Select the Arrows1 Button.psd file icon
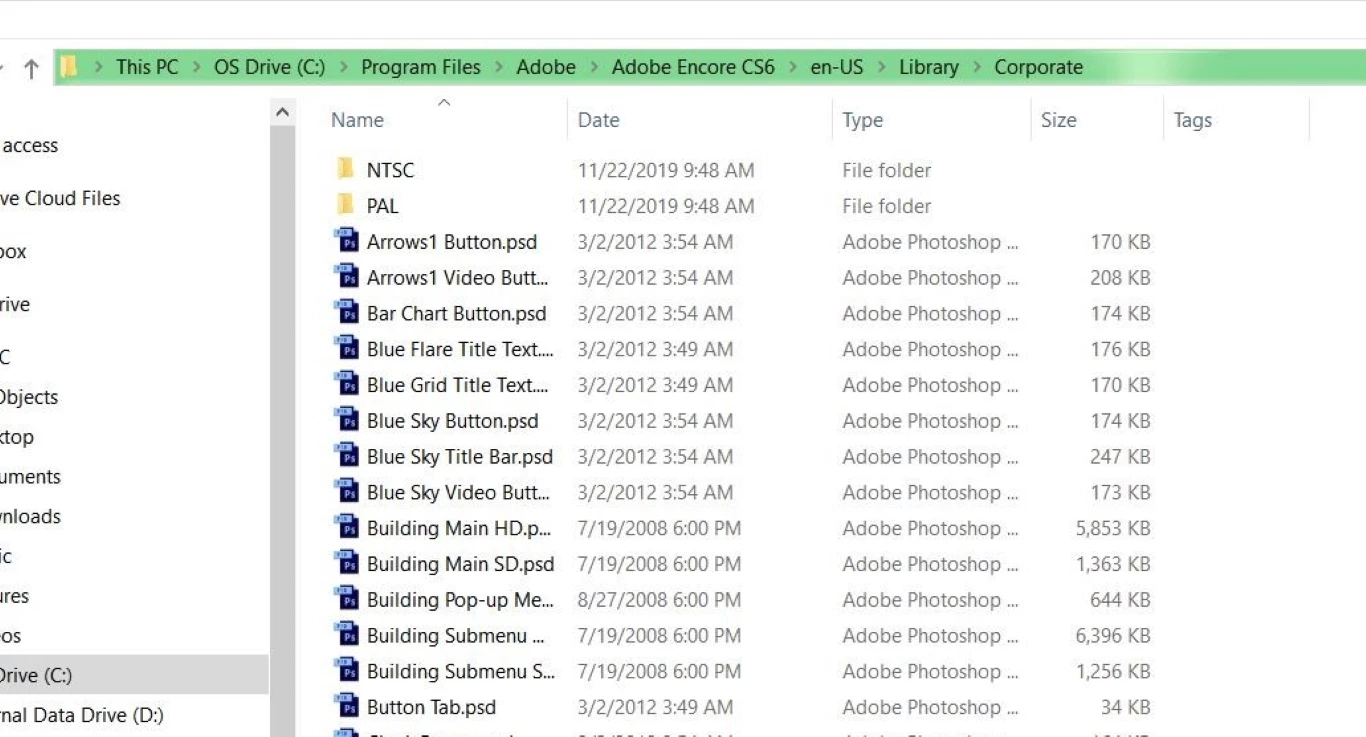1366x737 pixels. [x=346, y=241]
